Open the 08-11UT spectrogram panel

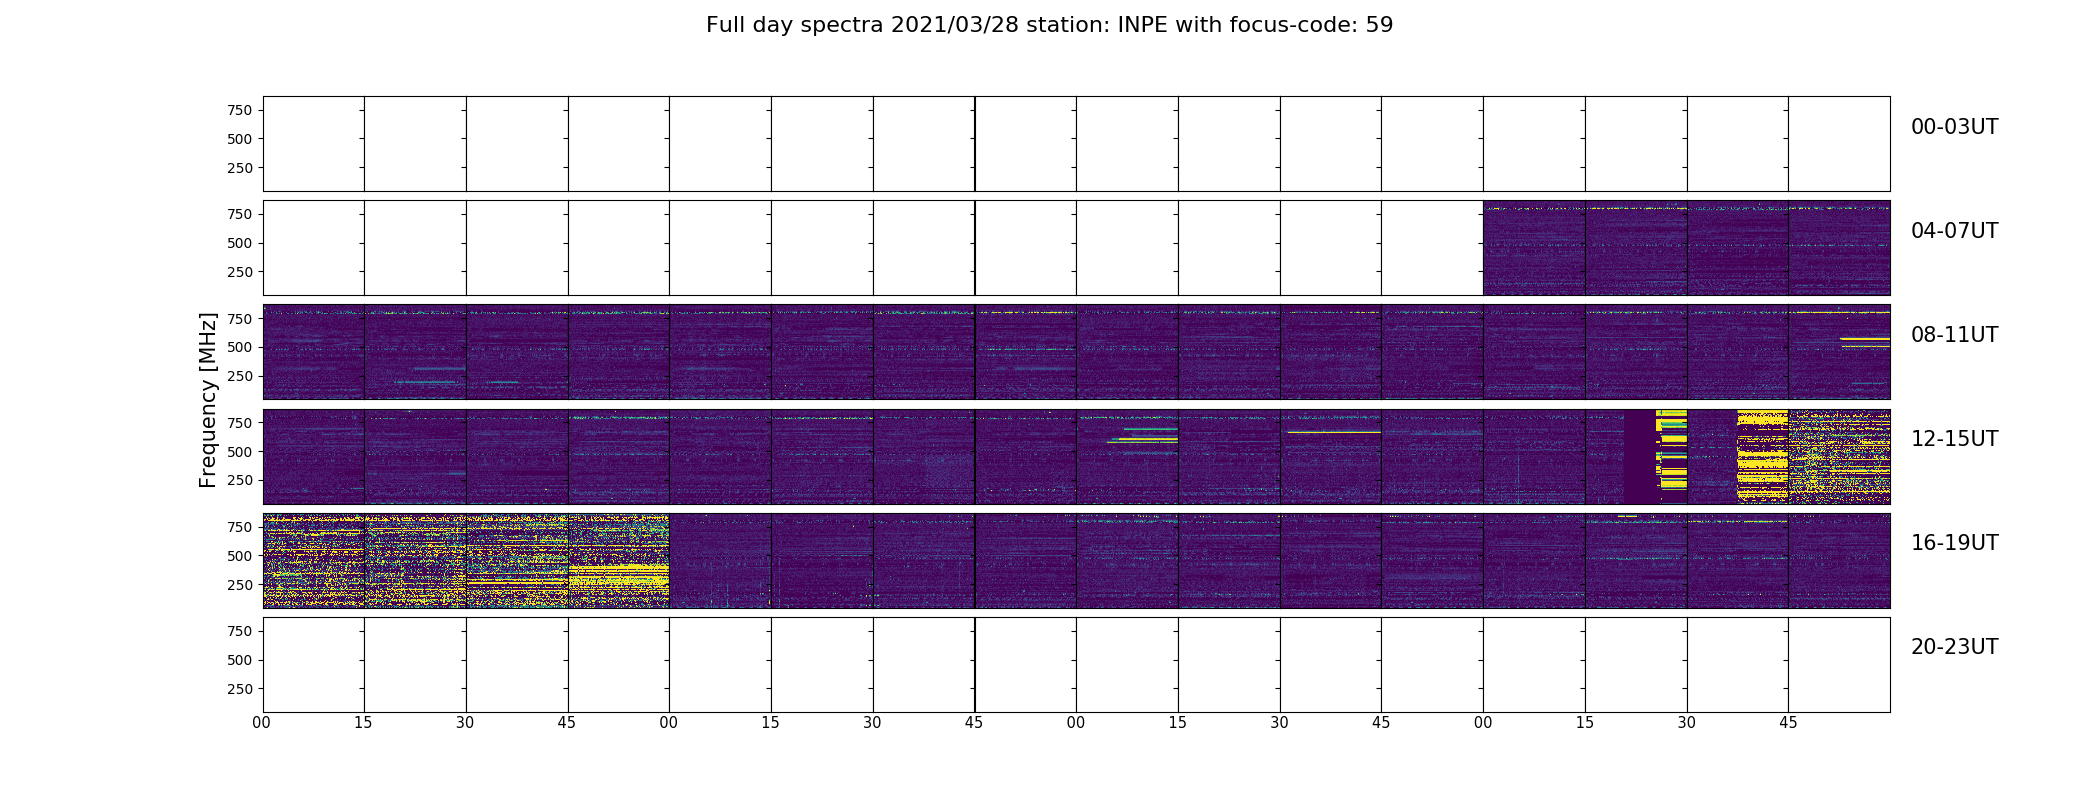[x=1076, y=352]
